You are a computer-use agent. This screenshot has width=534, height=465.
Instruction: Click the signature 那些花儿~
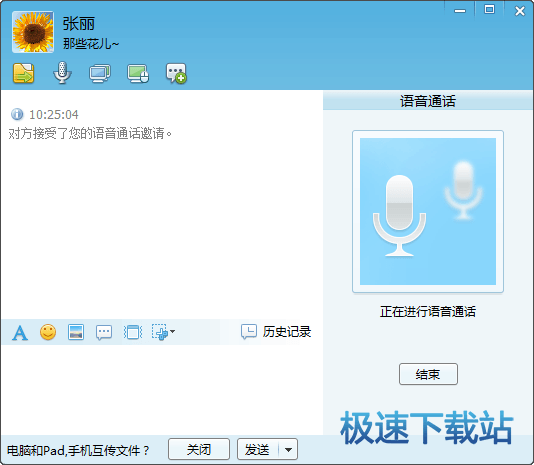click(x=91, y=44)
